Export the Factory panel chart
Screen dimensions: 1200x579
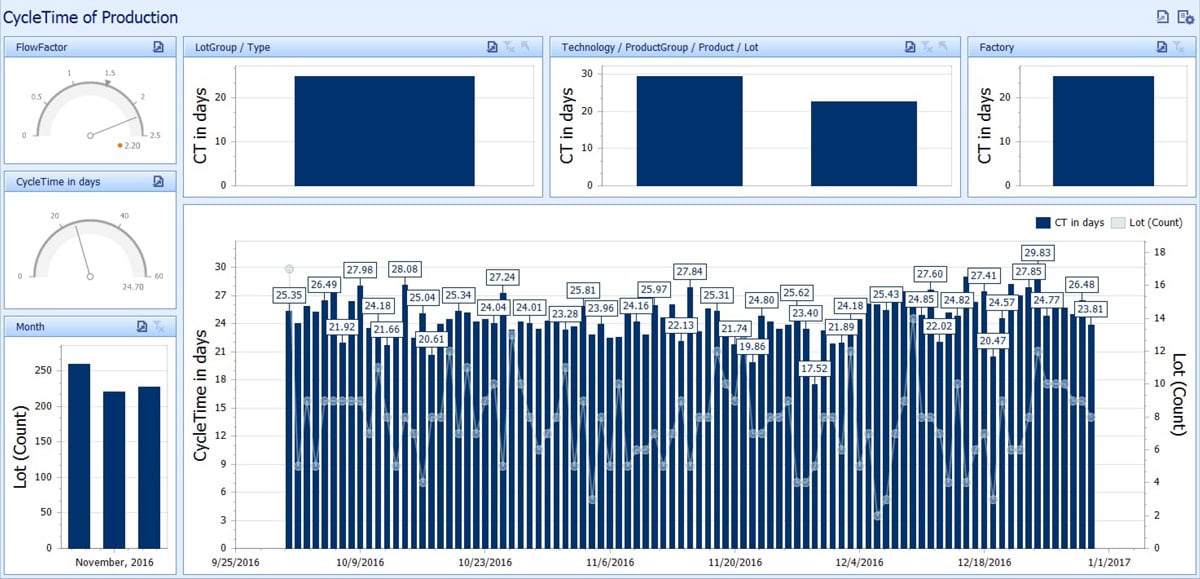[1161, 46]
